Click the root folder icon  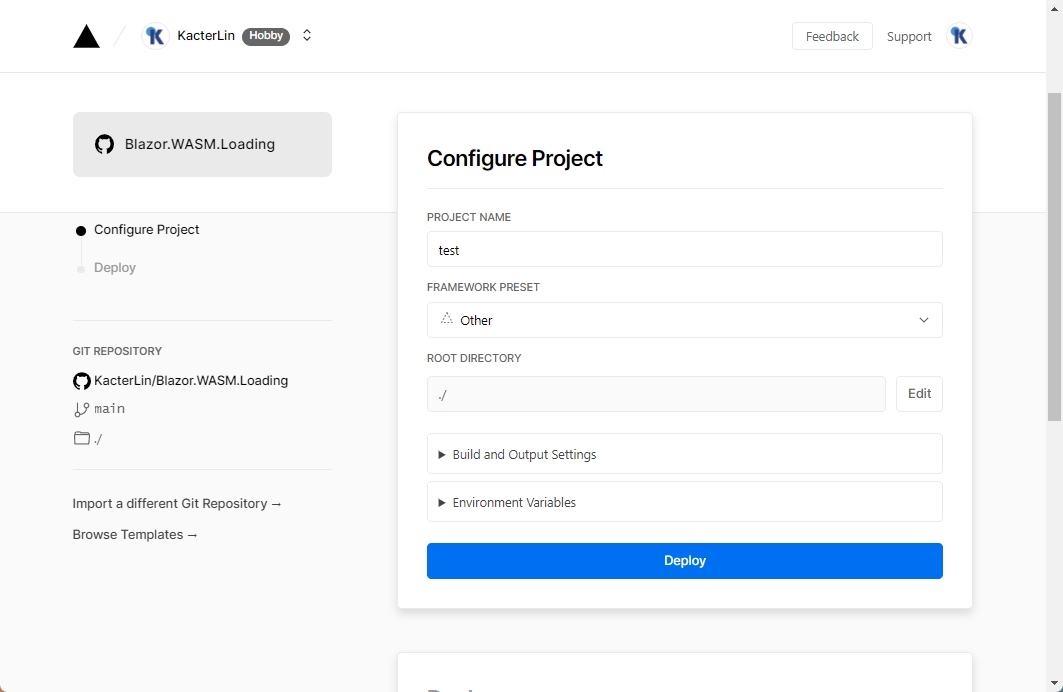82,438
